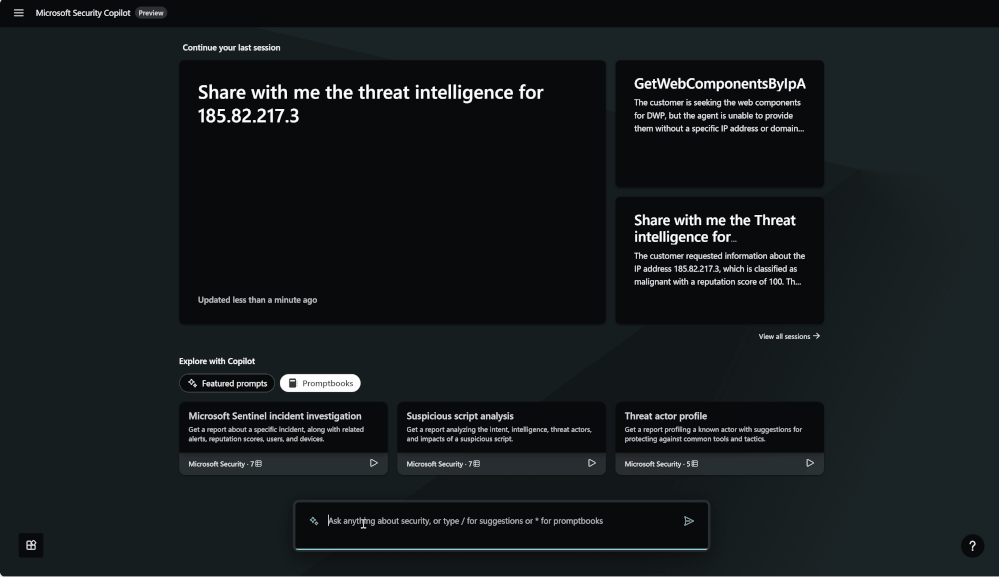Click the prompt sparkle icon in the input bar

coord(313,521)
